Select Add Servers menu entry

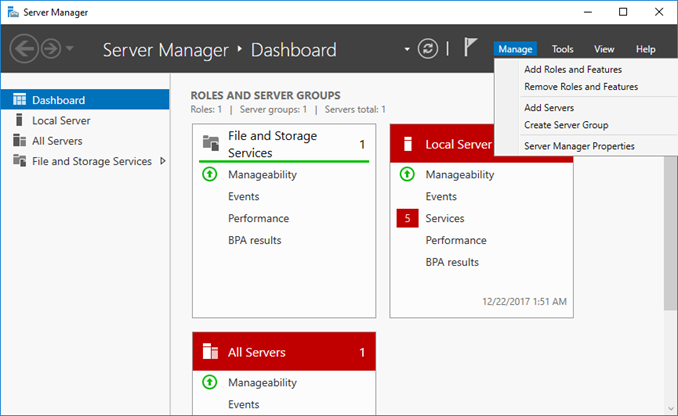[x=549, y=108]
